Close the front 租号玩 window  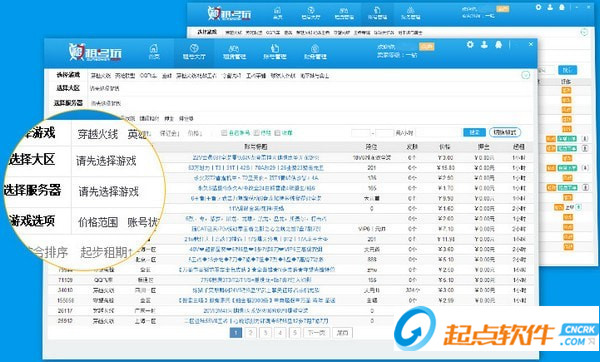tap(531, 44)
